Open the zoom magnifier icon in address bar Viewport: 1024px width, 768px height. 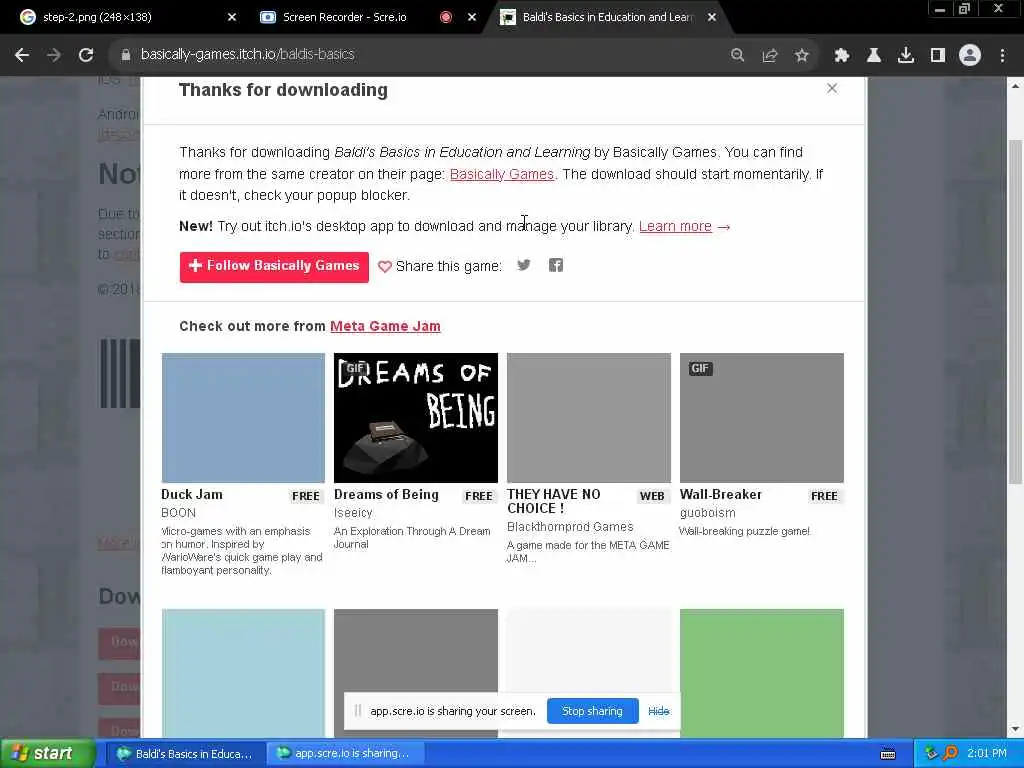click(x=737, y=55)
